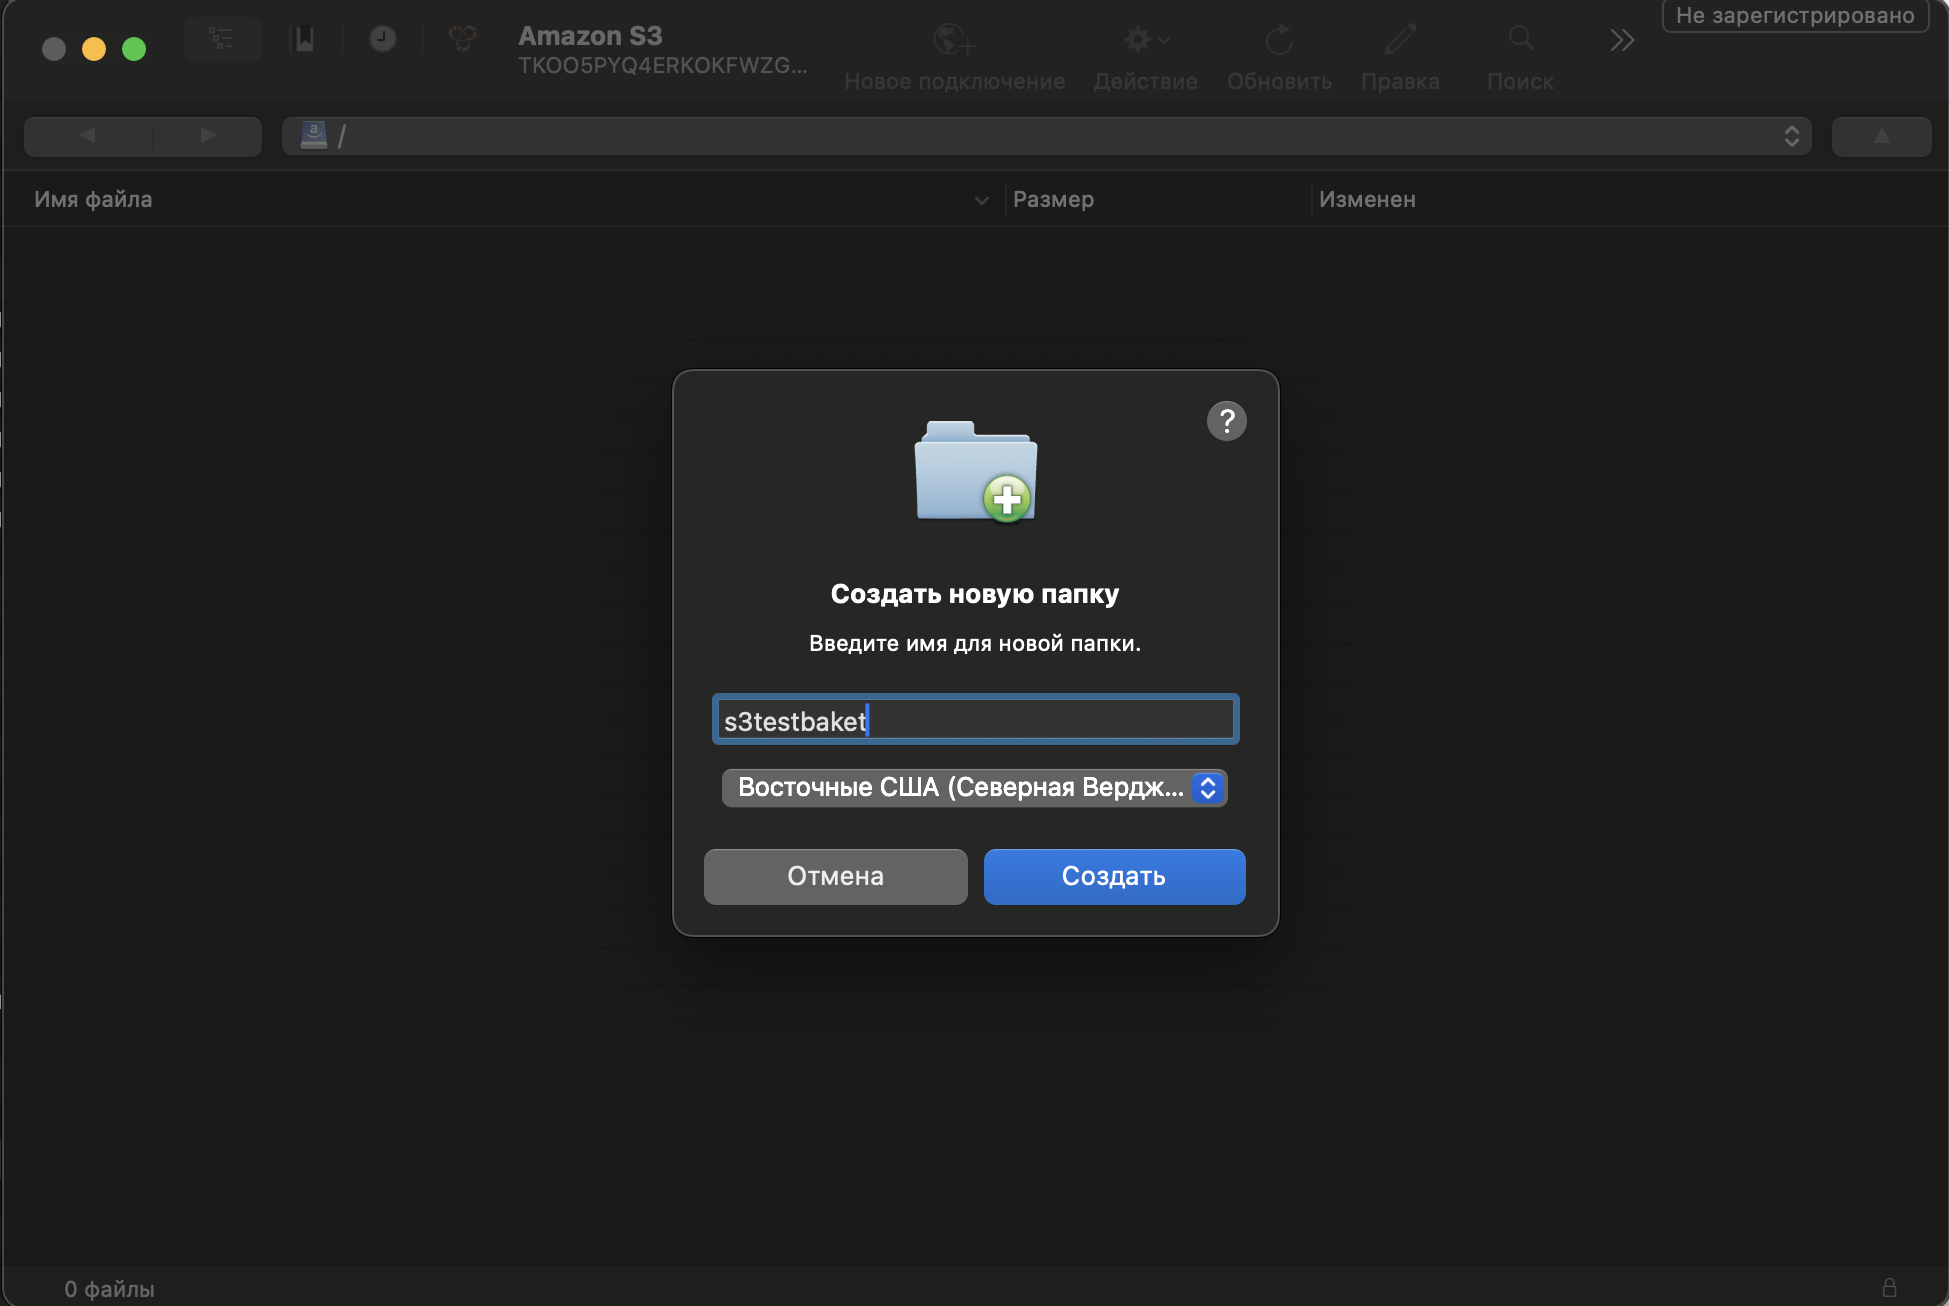Open the history clock icon

[382, 39]
